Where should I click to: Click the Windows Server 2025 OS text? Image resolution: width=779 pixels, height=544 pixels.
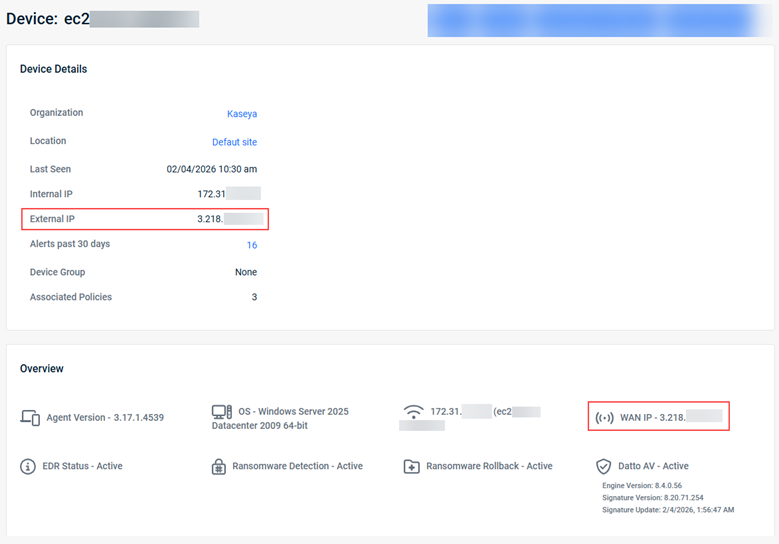[292, 411]
